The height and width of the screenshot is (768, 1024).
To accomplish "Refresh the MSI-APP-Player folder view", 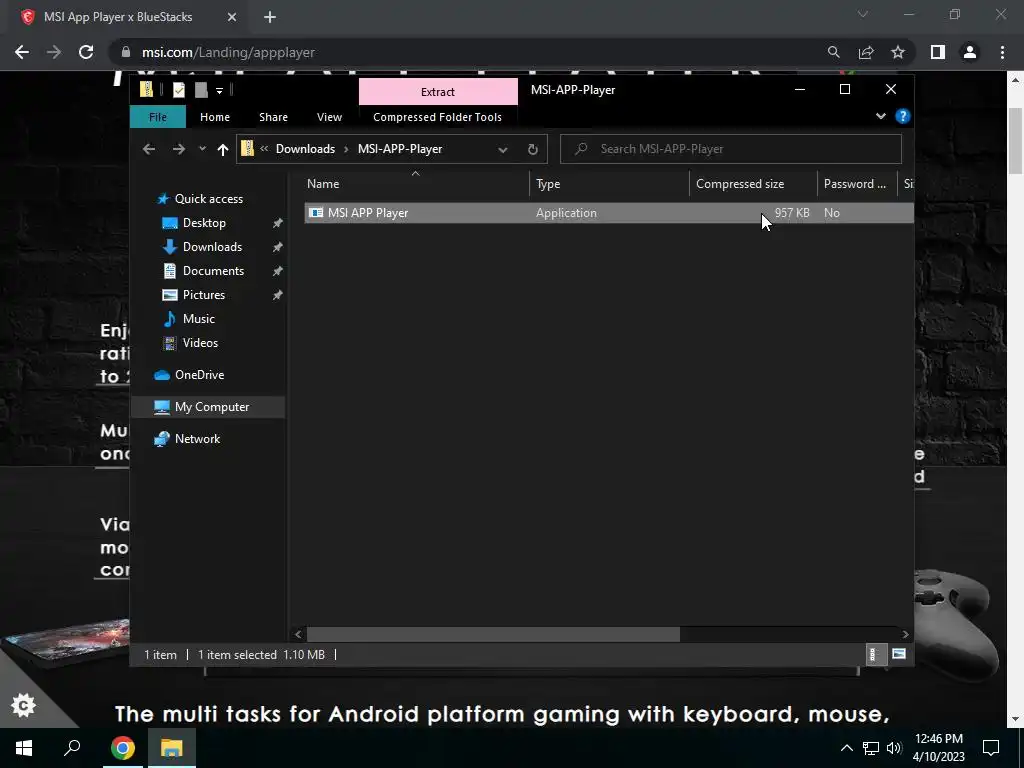I will pos(533,150).
